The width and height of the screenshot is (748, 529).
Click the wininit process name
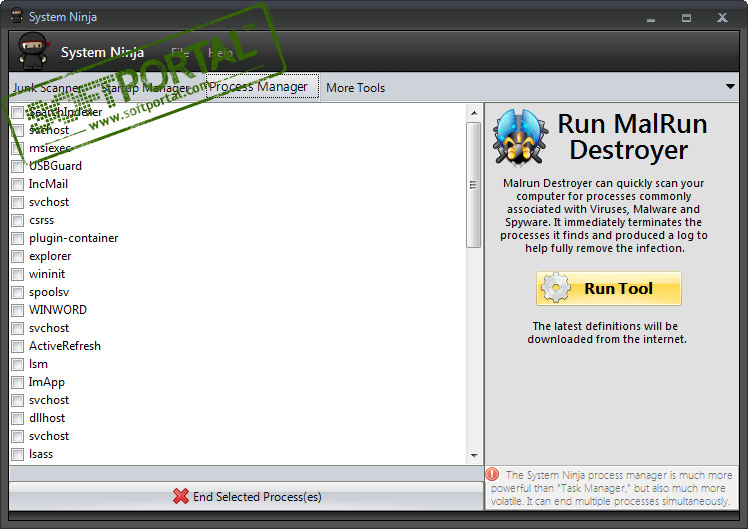coord(47,274)
